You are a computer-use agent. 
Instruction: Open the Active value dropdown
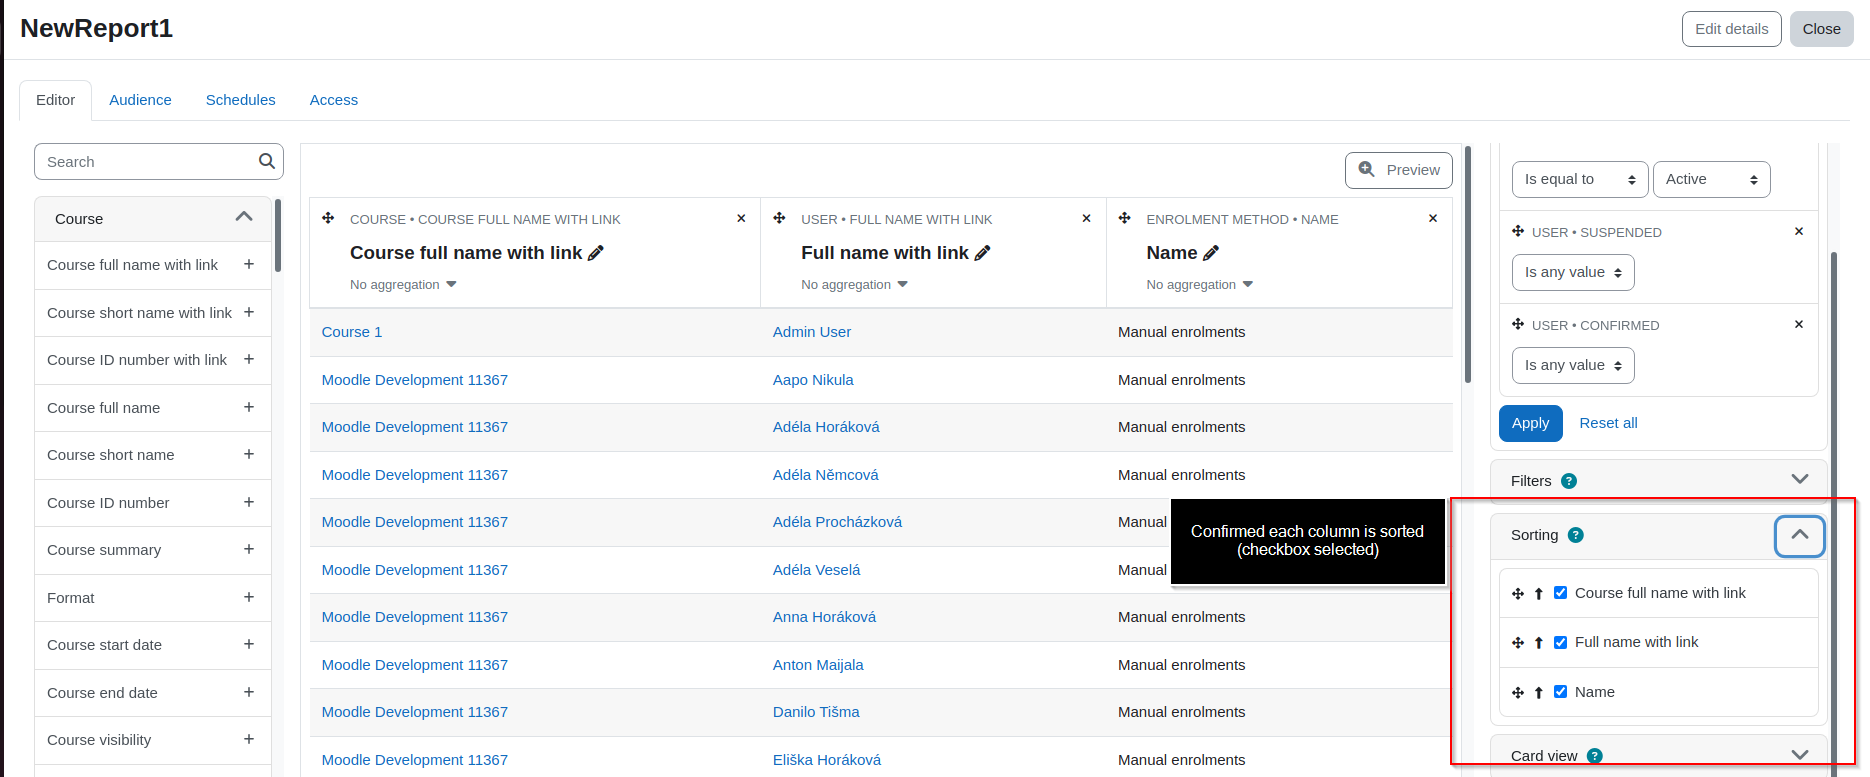point(1712,179)
